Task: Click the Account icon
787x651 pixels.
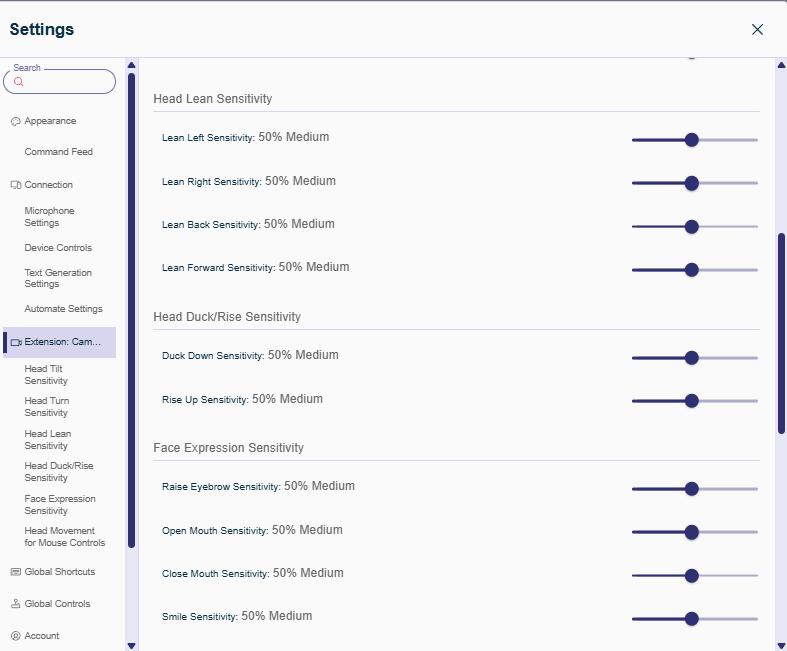Action: 16,636
